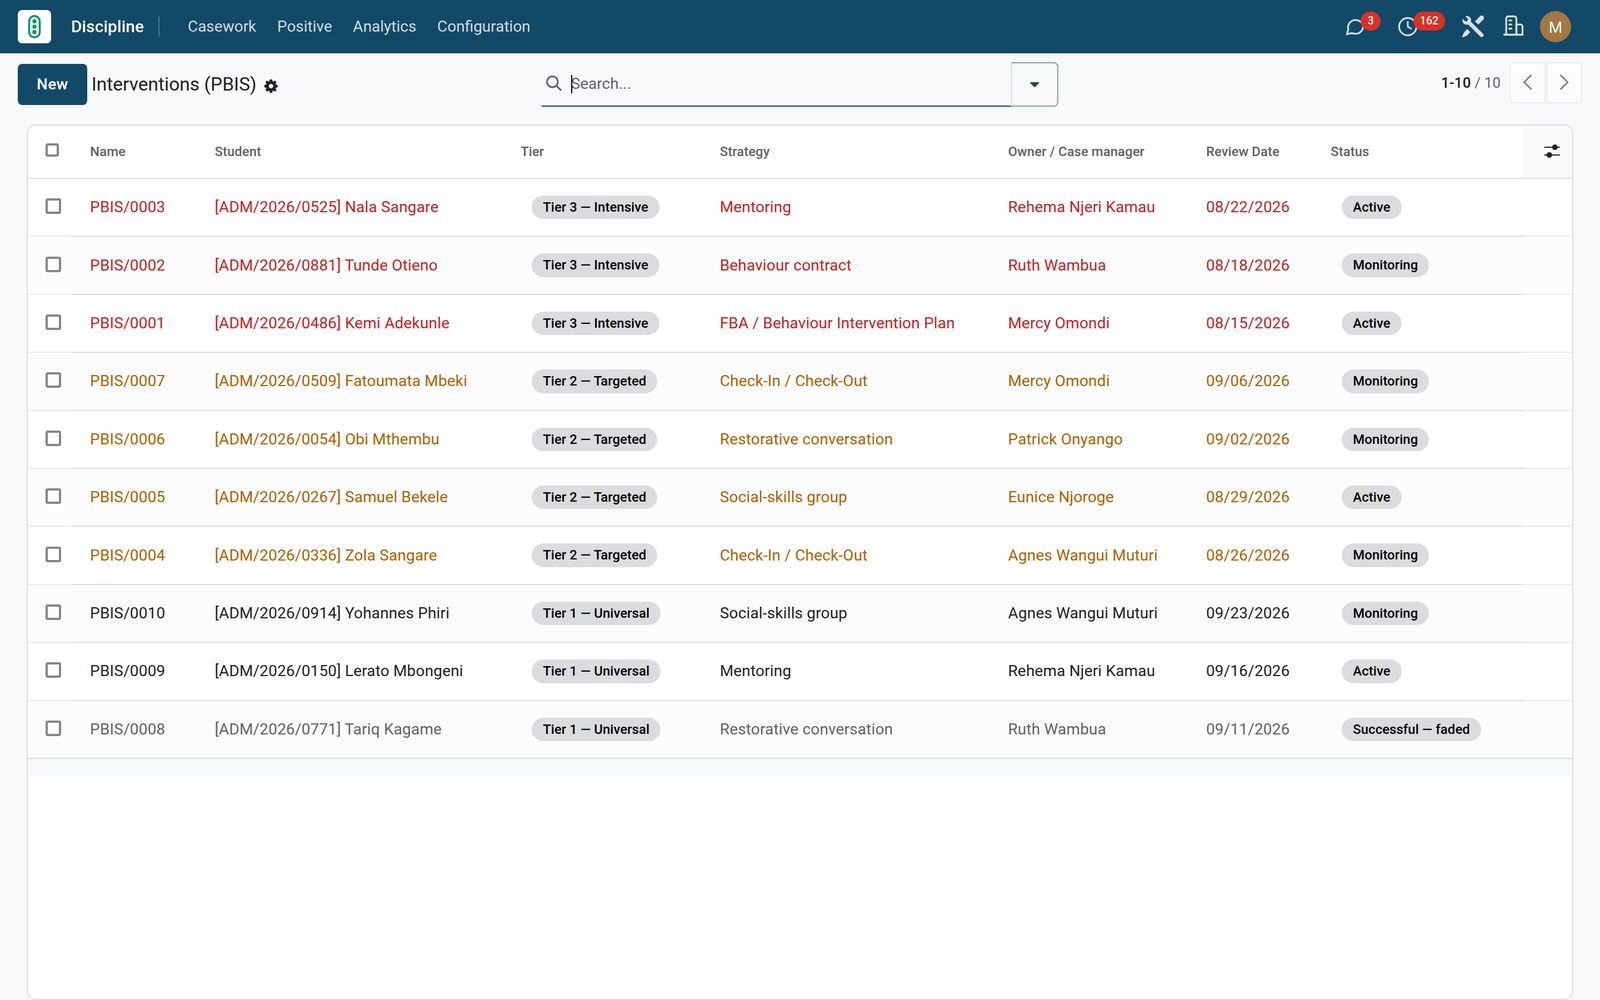Open the debug tools wrench icon

coord(1472,27)
